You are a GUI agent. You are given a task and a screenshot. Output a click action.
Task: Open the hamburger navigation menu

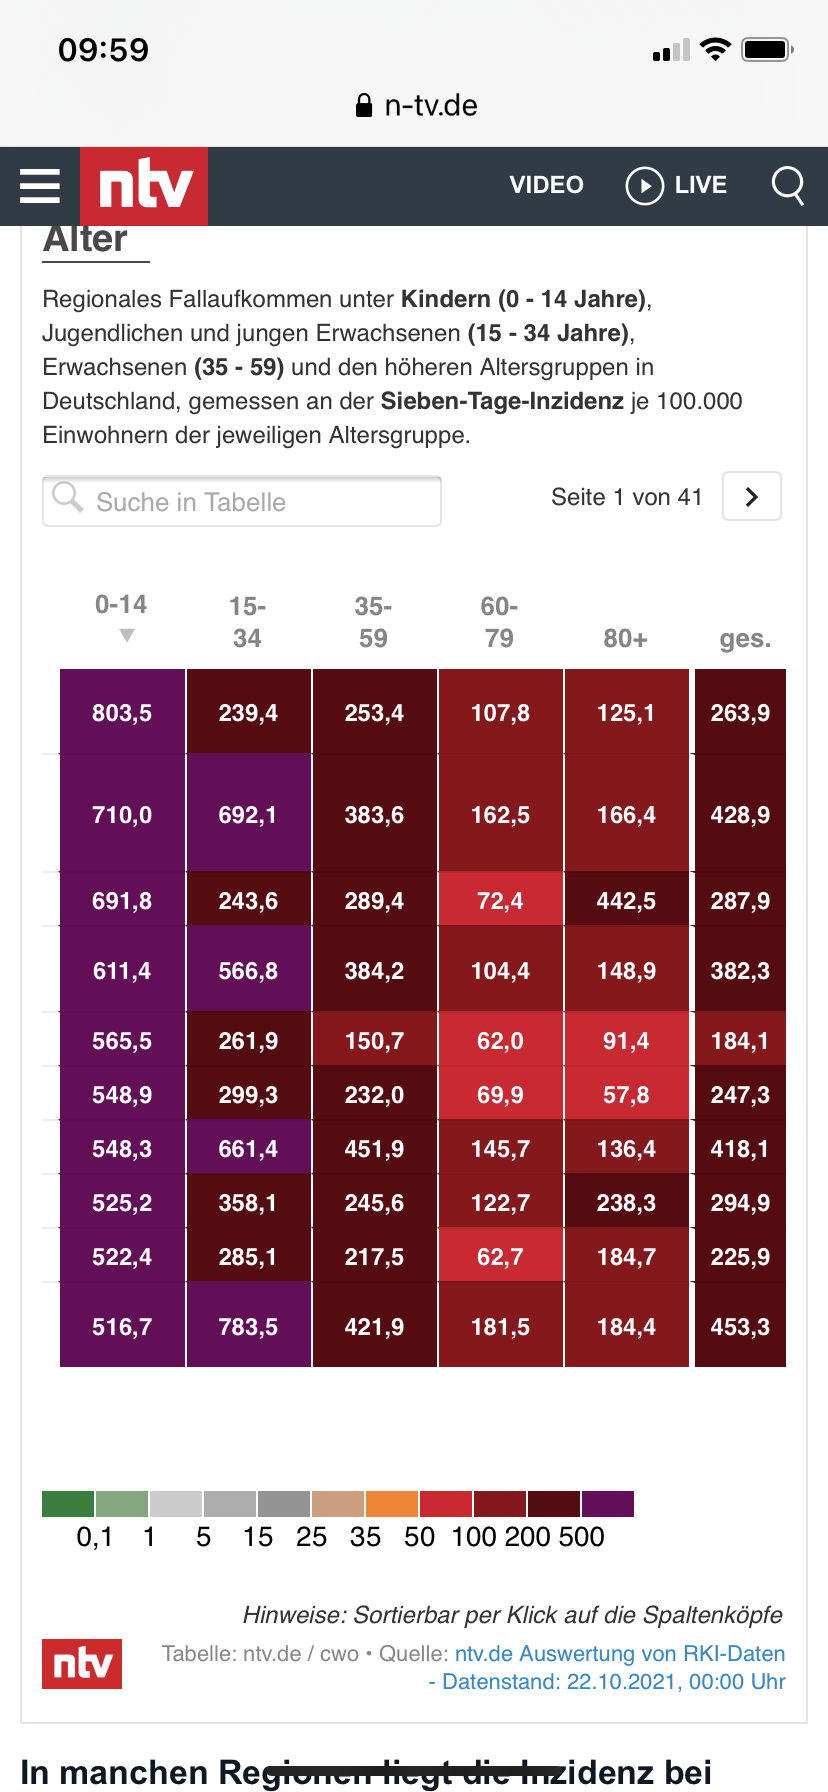click(x=40, y=186)
